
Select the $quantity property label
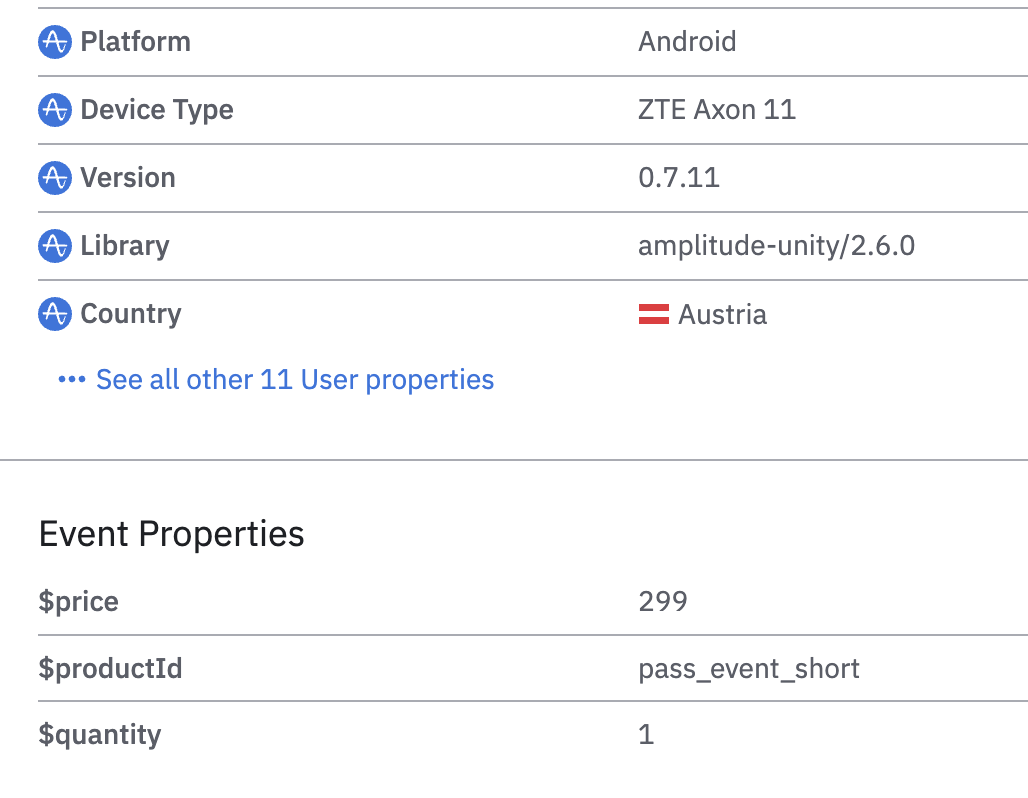(100, 735)
